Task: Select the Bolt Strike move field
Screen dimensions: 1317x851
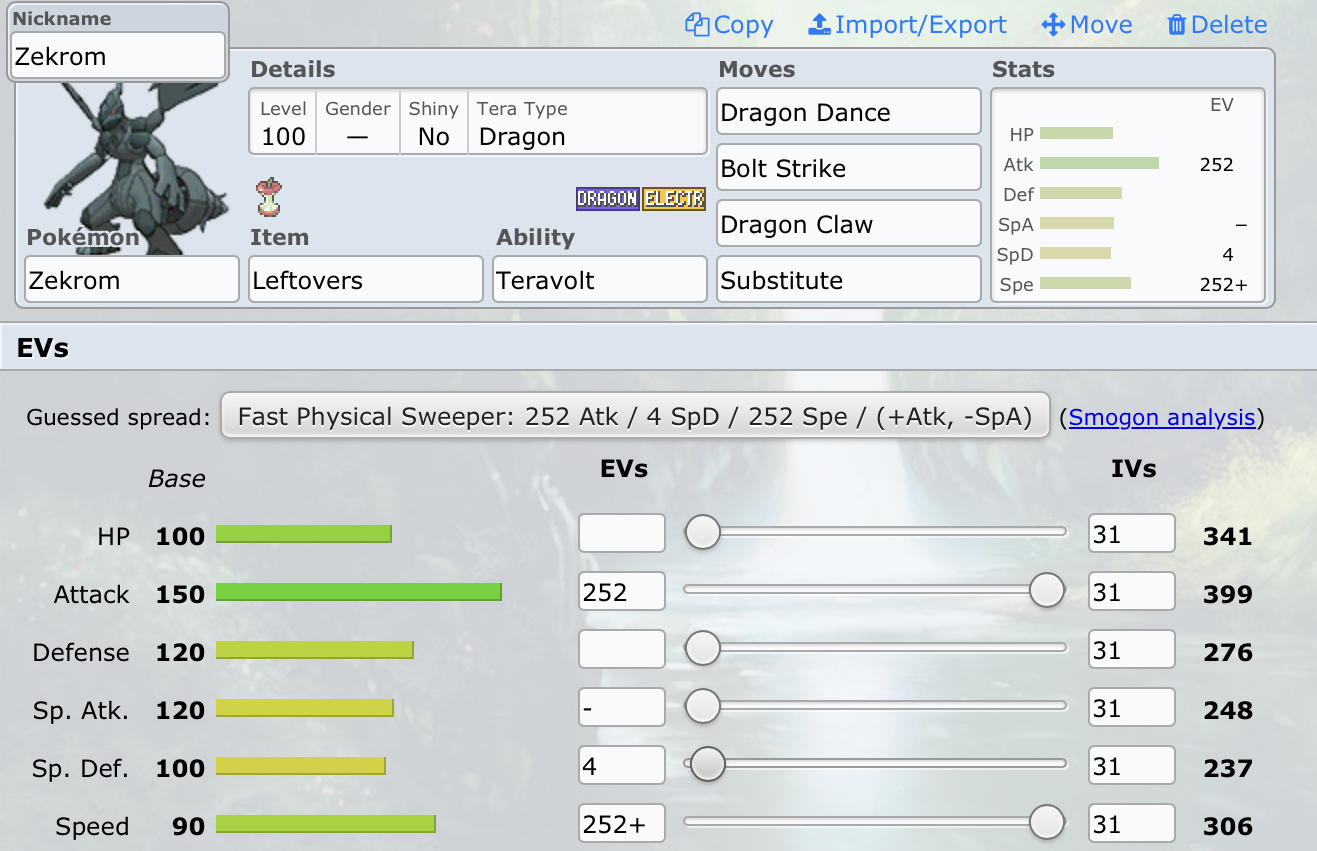Action: [x=849, y=167]
